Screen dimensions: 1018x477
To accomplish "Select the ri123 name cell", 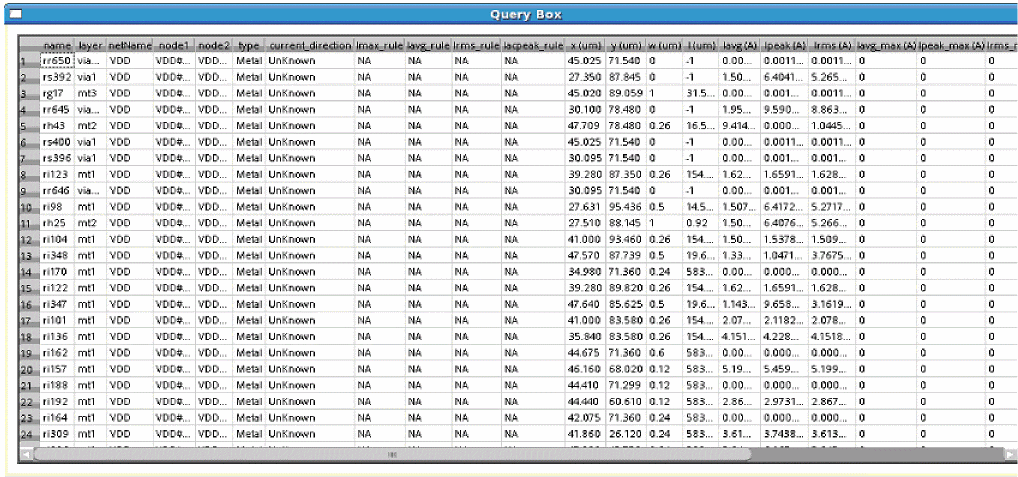I will click(57, 174).
